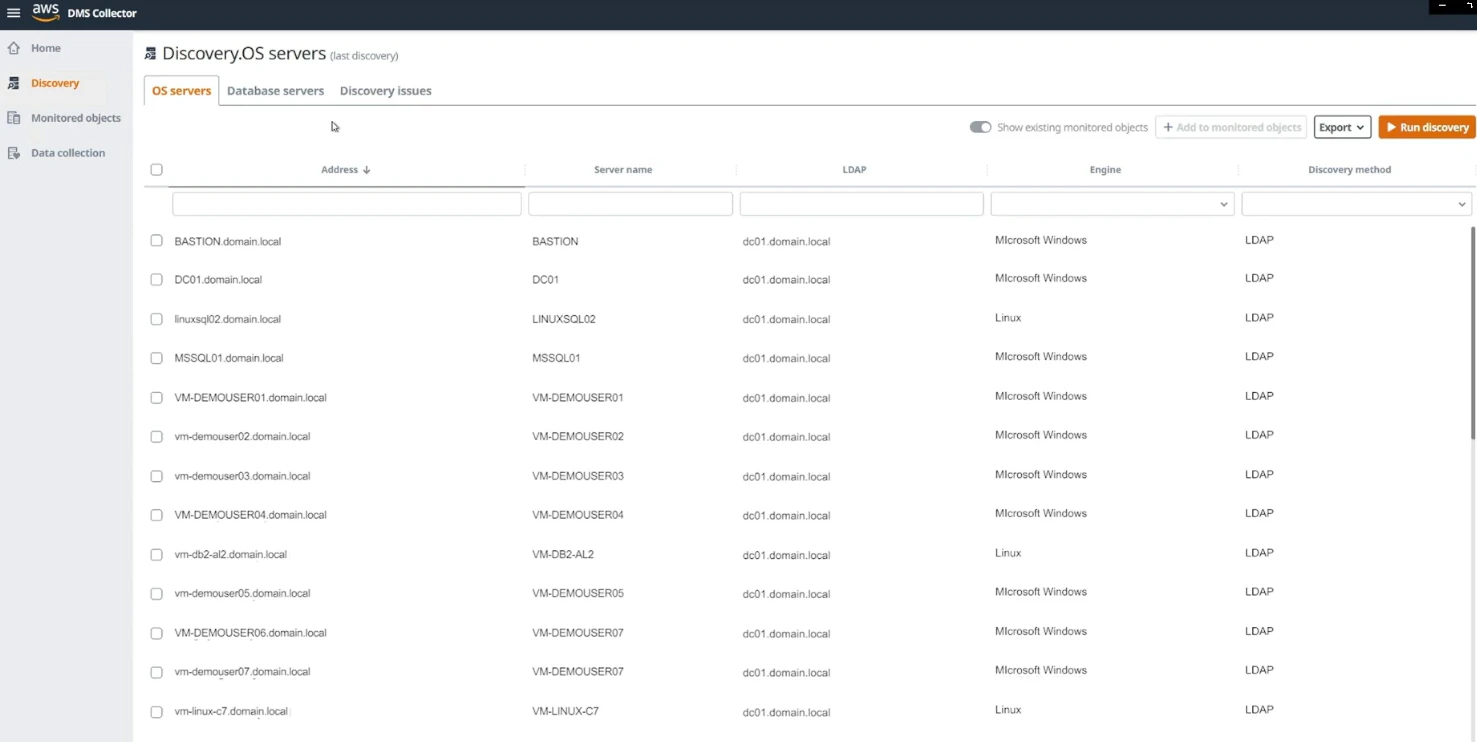
Task: Click the Linux engine cell for VM-LINUX-C7
Action: click(x=1008, y=710)
